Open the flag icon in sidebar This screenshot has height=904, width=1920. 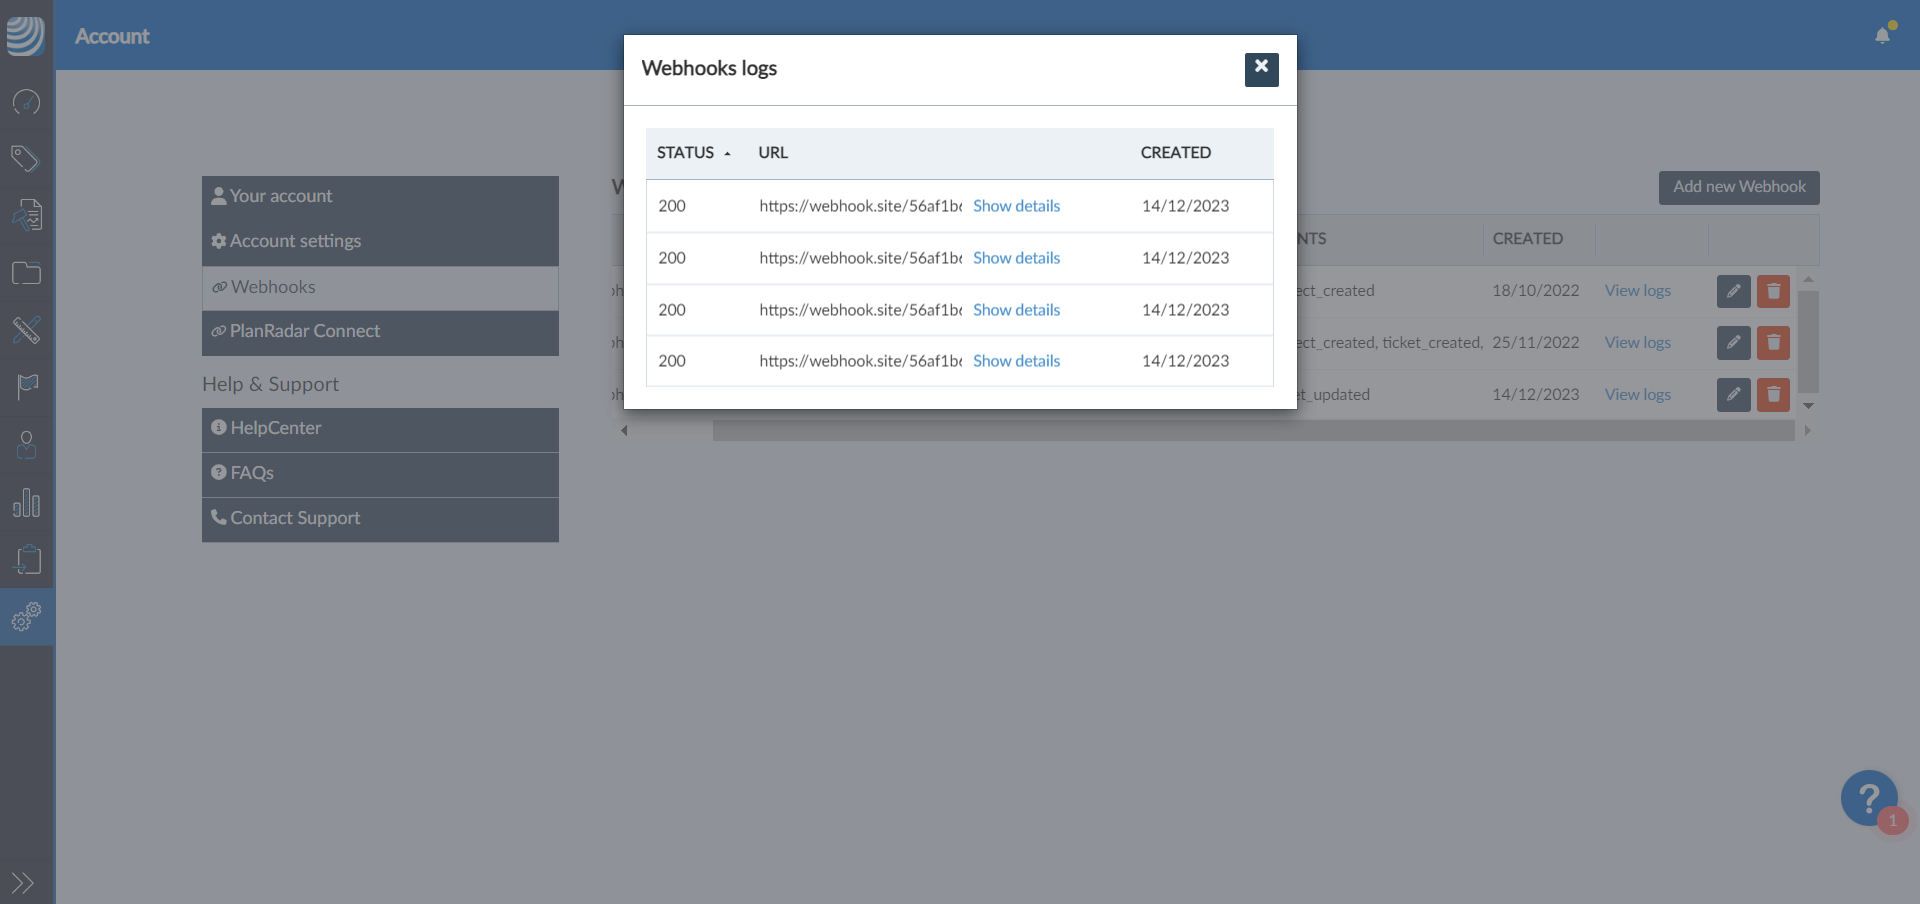(x=26, y=386)
